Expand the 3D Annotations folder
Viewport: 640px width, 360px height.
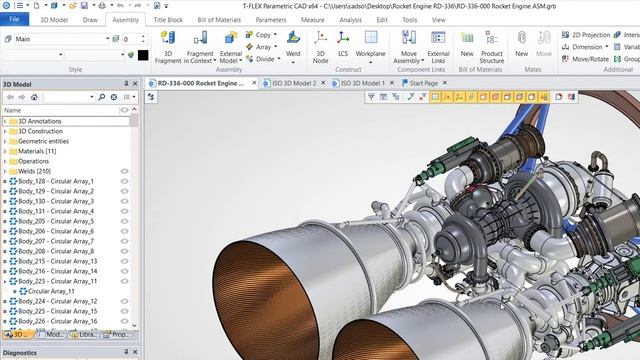(x=5, y=121)
